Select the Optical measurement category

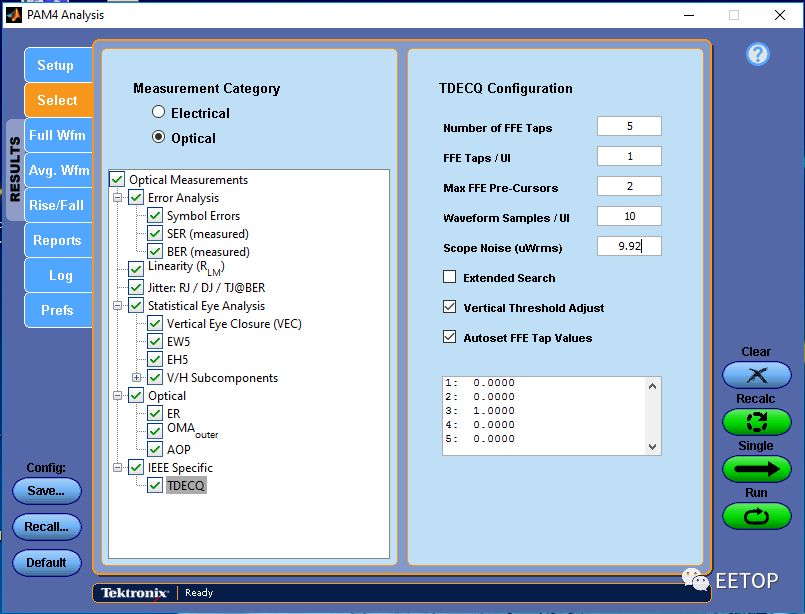[159, 137]
